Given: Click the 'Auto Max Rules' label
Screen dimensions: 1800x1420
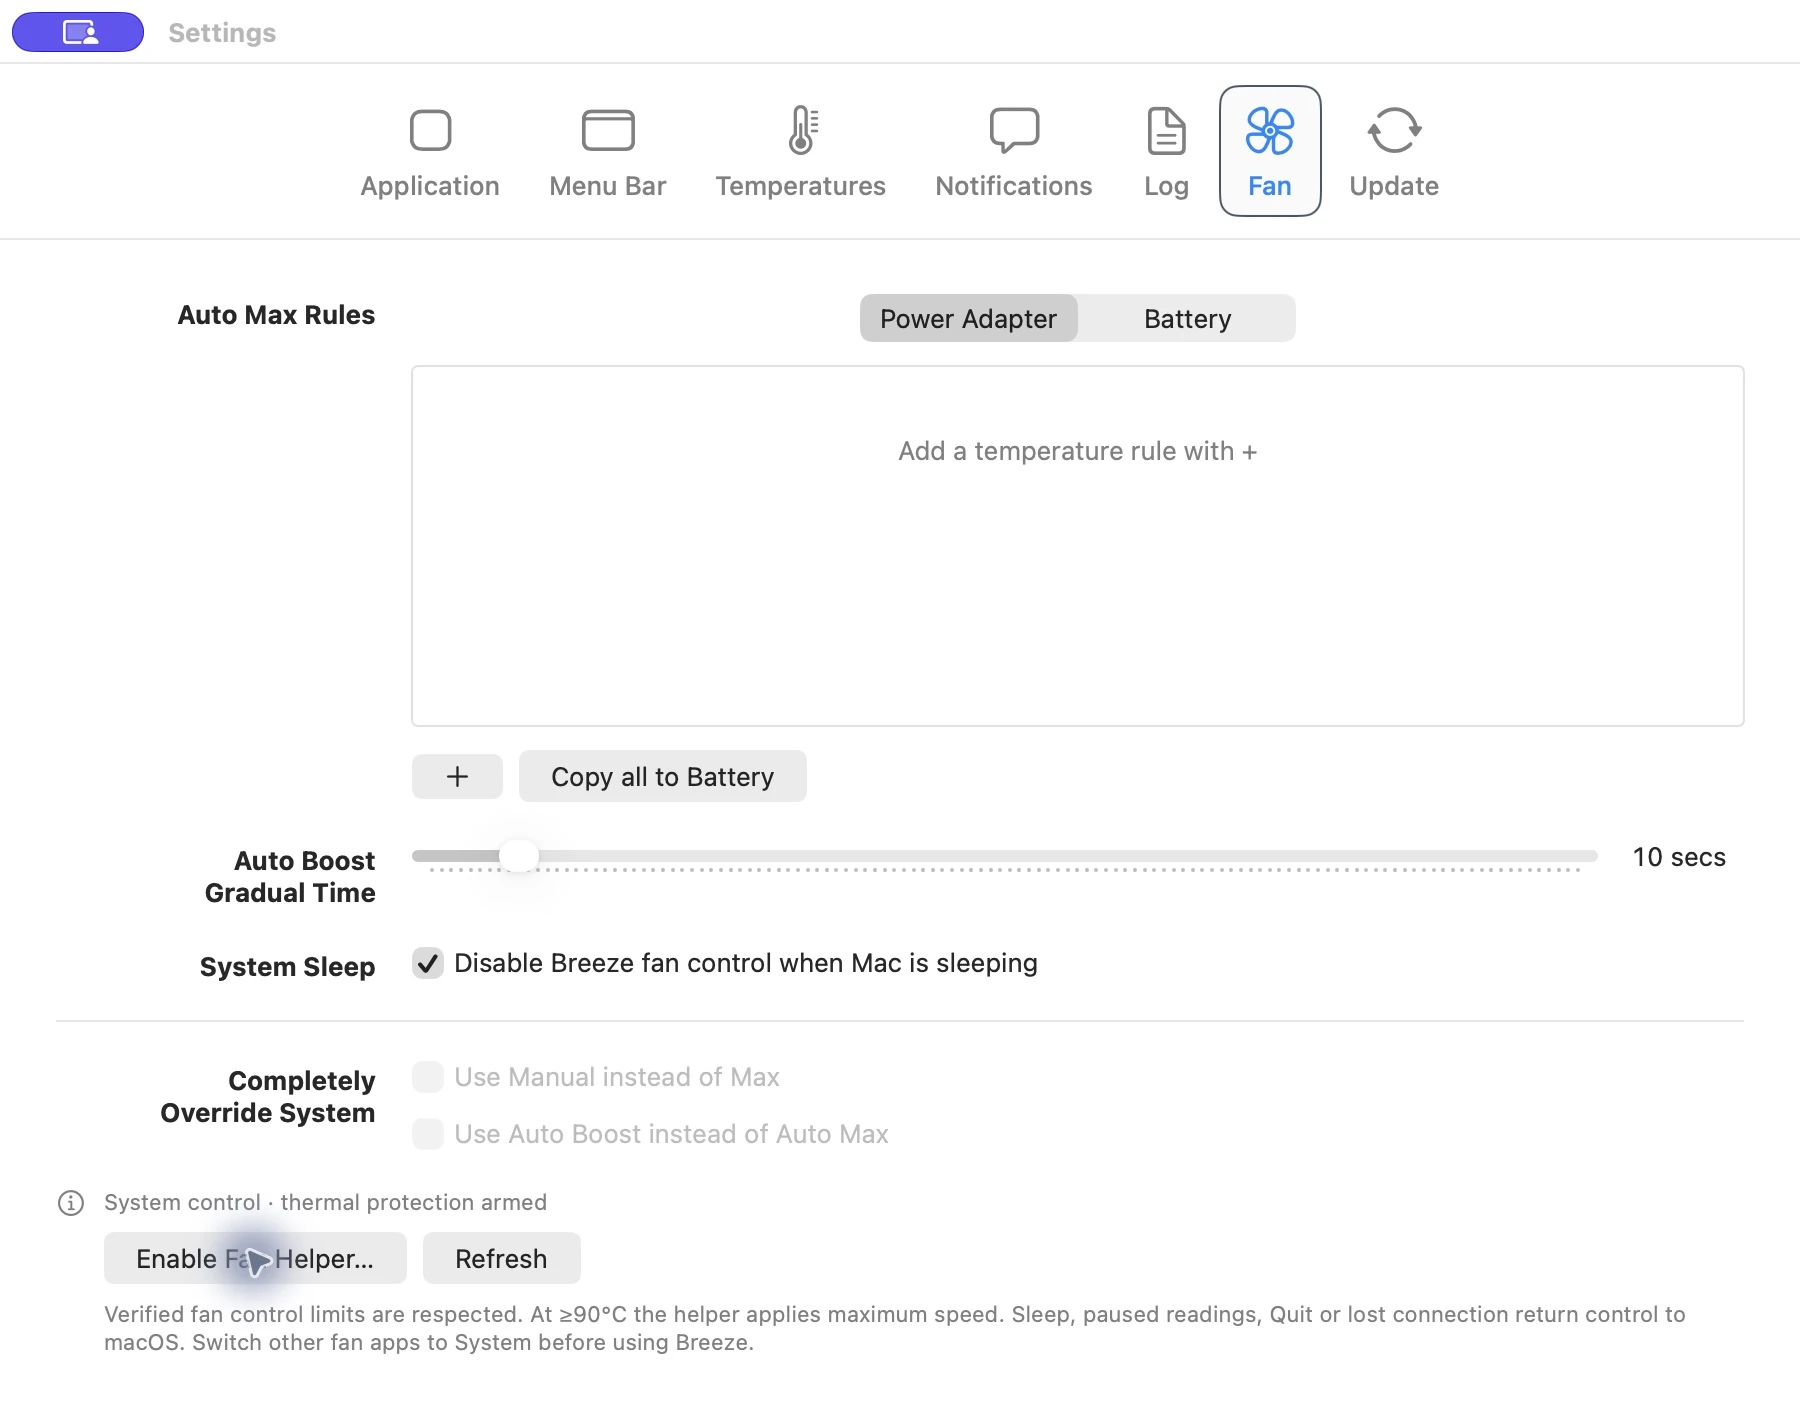Looking at the screenshot, I should [276, 315].
